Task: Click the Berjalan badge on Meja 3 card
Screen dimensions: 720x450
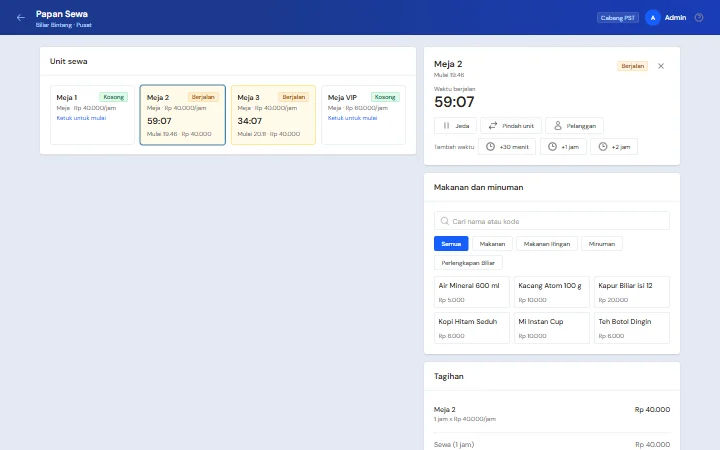Action: 293,97
